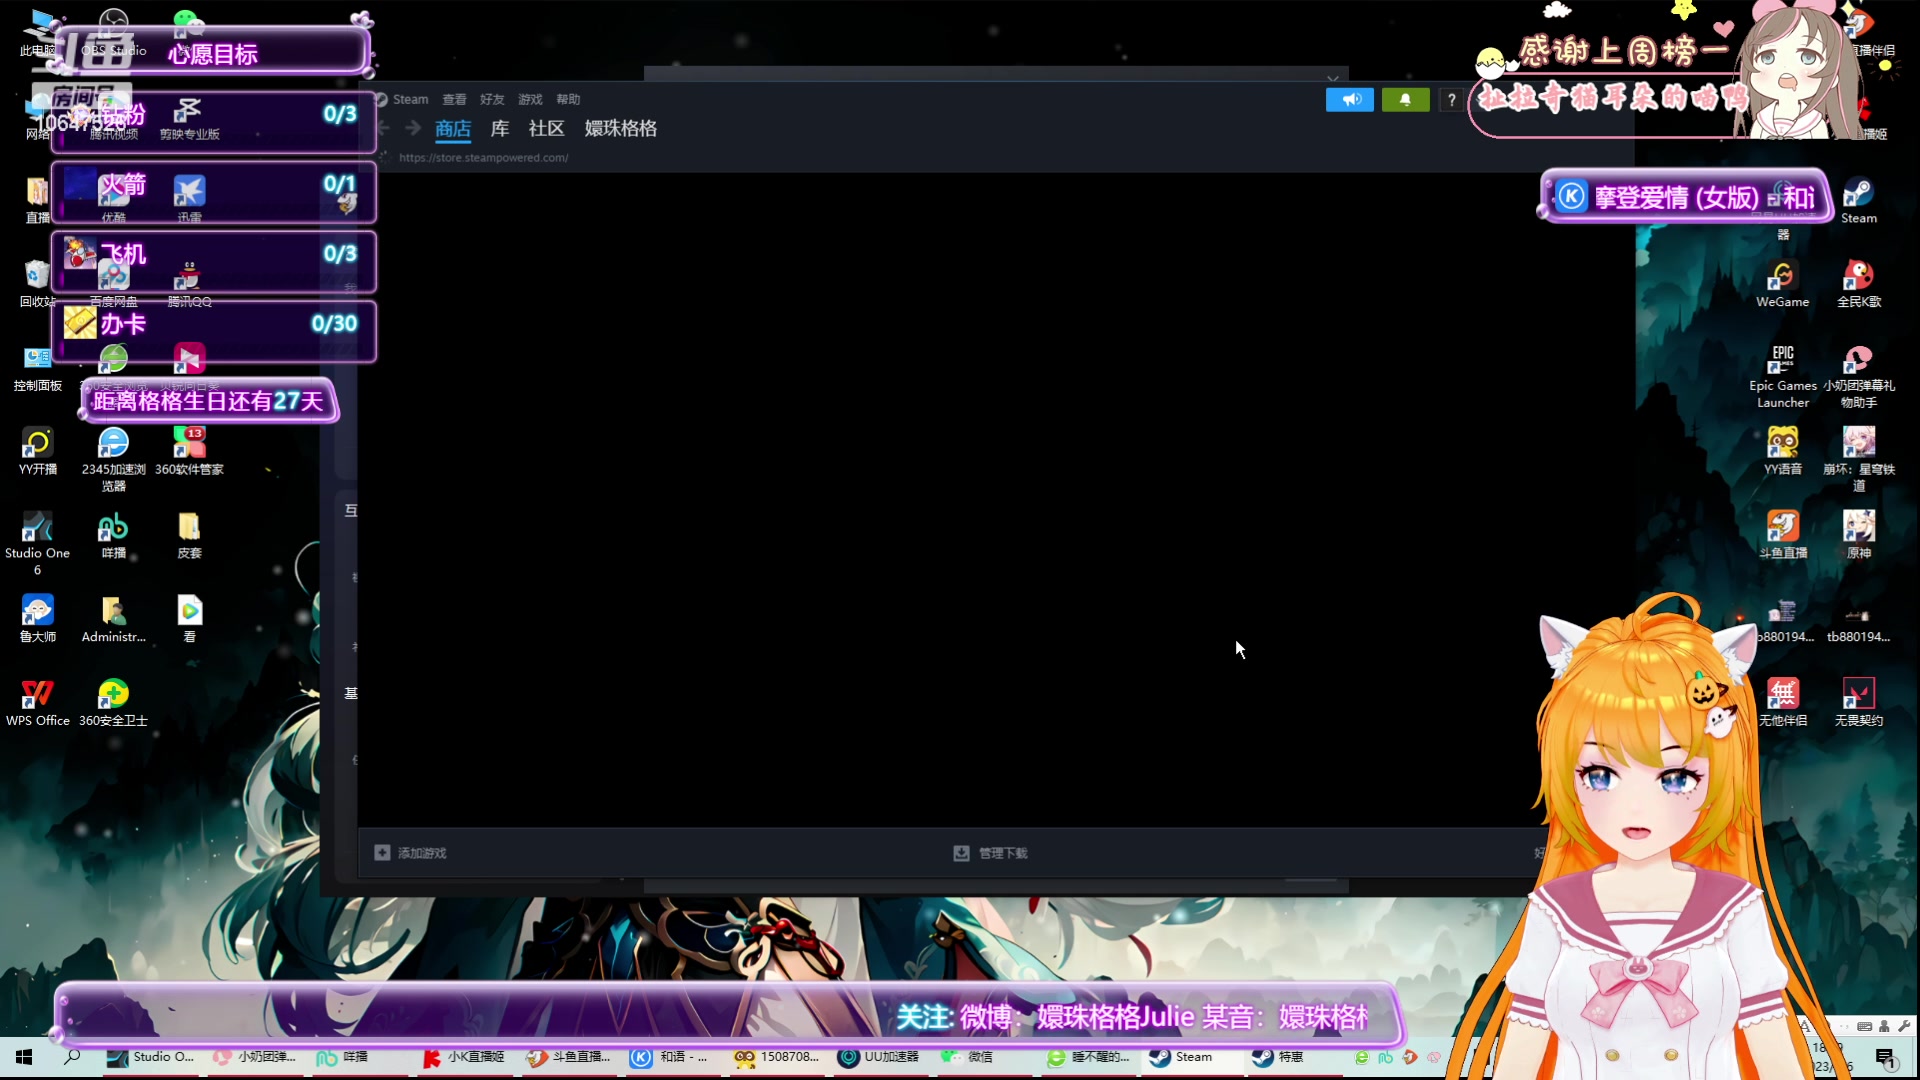Open Windows notification center icon

tap(1885, 1057)
